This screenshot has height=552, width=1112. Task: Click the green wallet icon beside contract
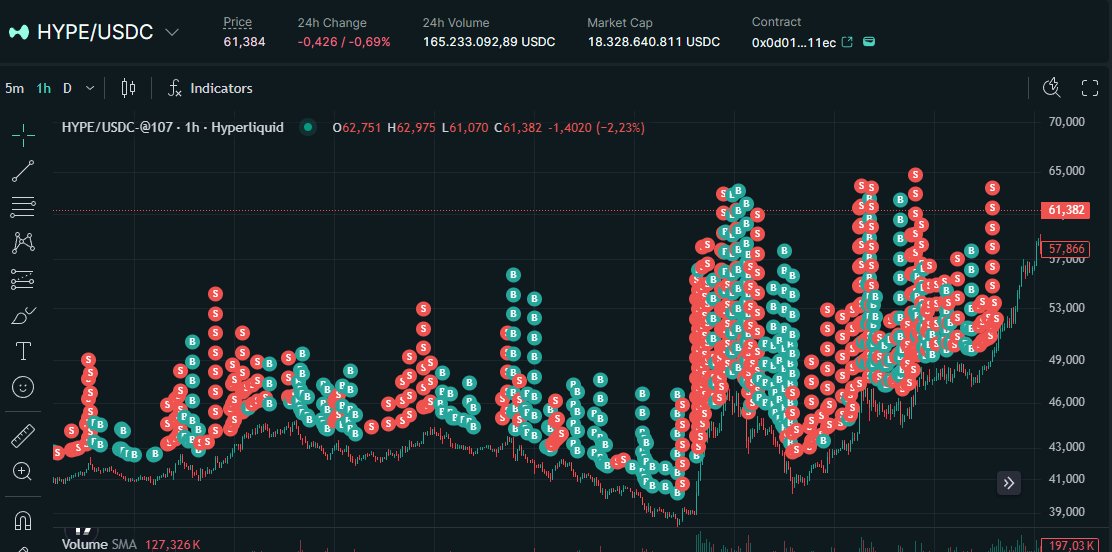pos(869,42)
